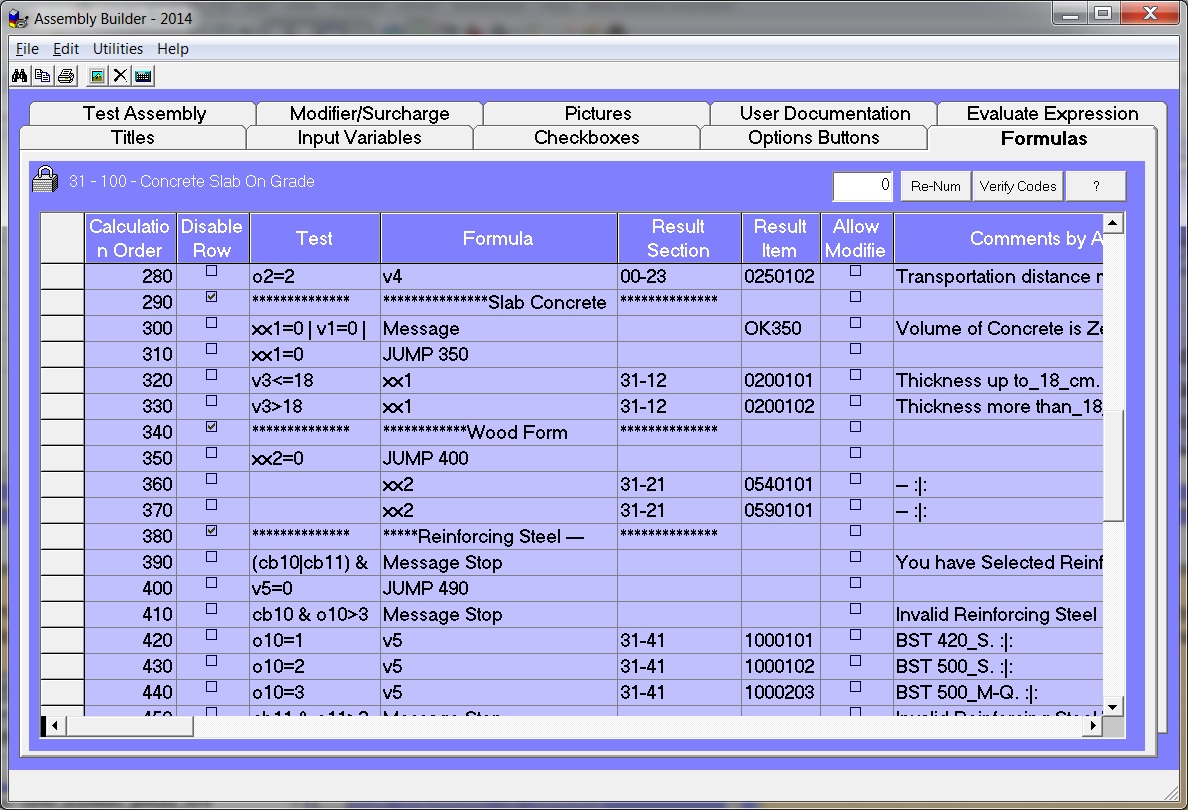Click the padlock icon beside assembly name
The width and height of the screenshot is (1188, 810).
[x=45, y=181]
